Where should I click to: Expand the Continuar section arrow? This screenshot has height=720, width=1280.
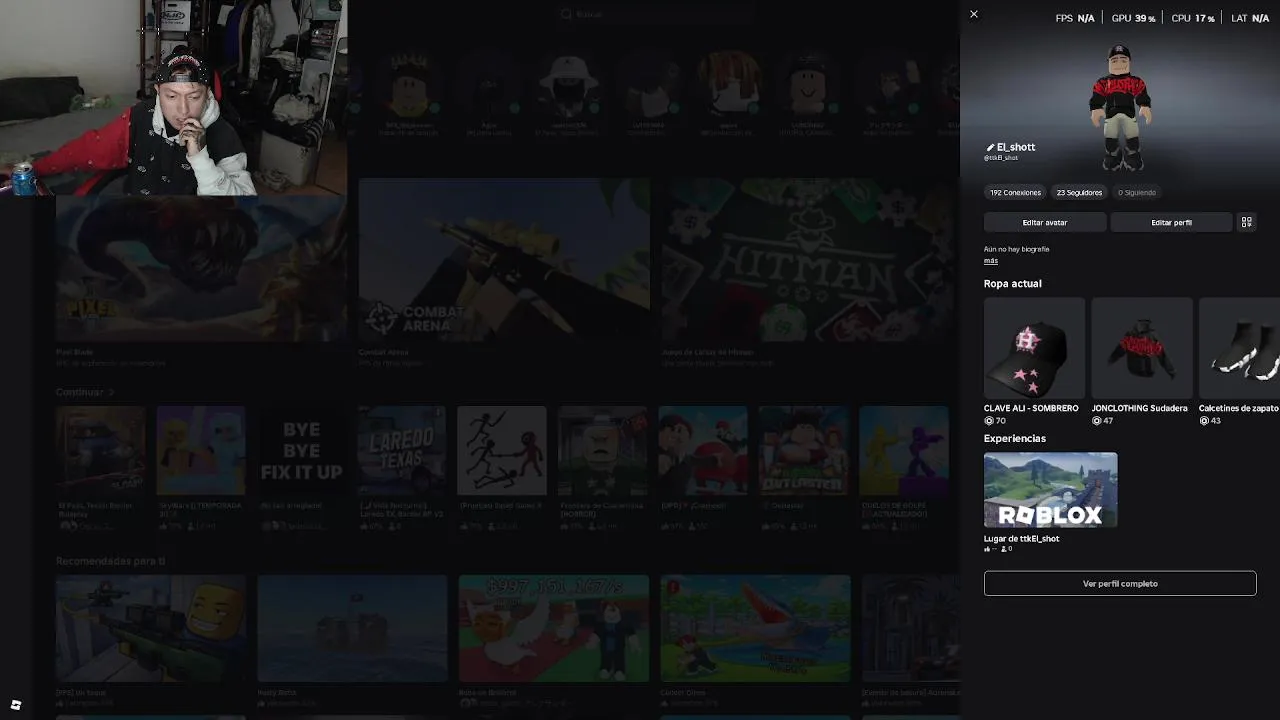pyautogui.click(x=111, y=392)
